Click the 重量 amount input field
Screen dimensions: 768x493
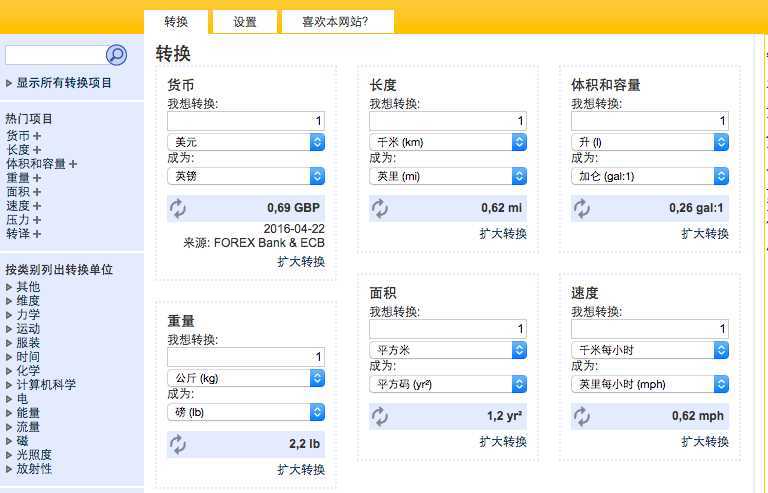click(x=246, y=357)
